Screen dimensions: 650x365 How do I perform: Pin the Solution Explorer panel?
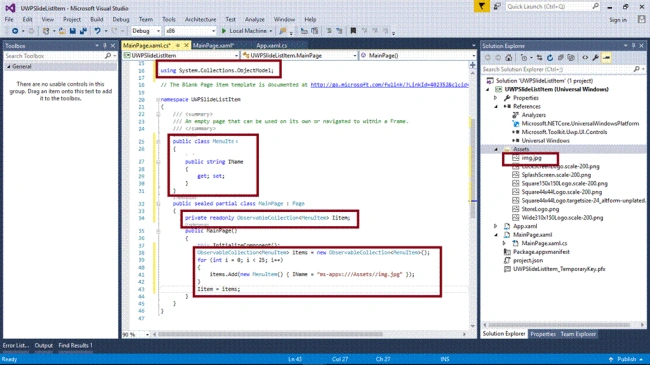[x=633, y=46]
